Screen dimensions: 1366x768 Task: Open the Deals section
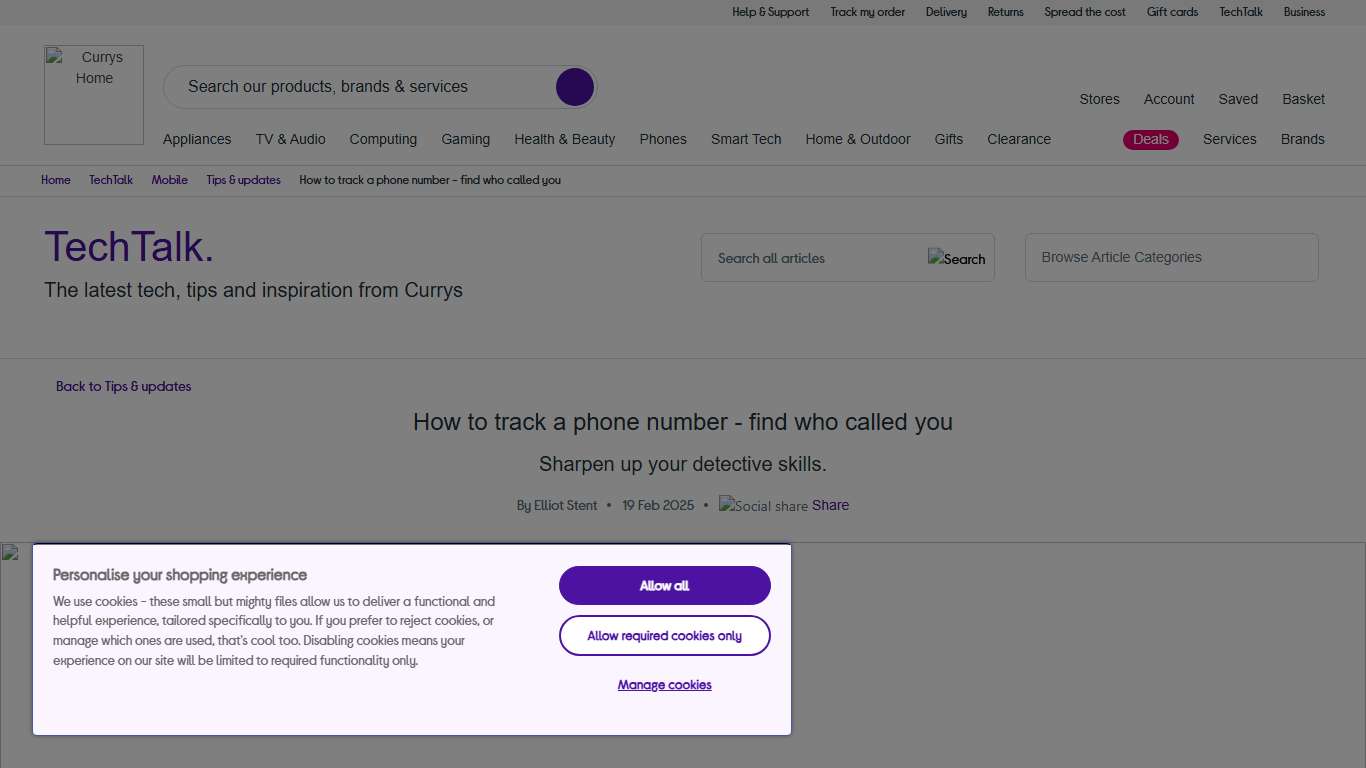pos(1150,139)
